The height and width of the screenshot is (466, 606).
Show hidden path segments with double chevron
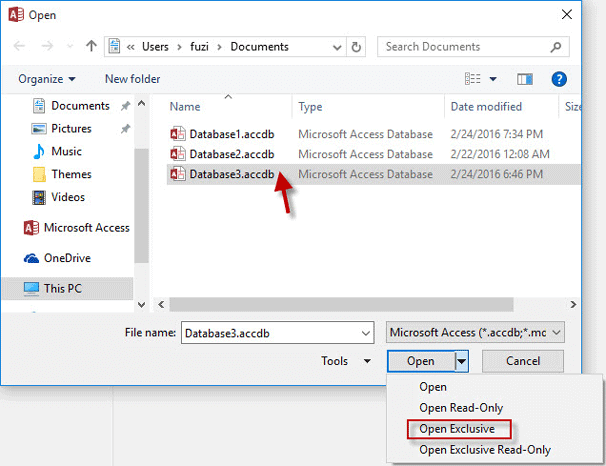tap(131, 47)
